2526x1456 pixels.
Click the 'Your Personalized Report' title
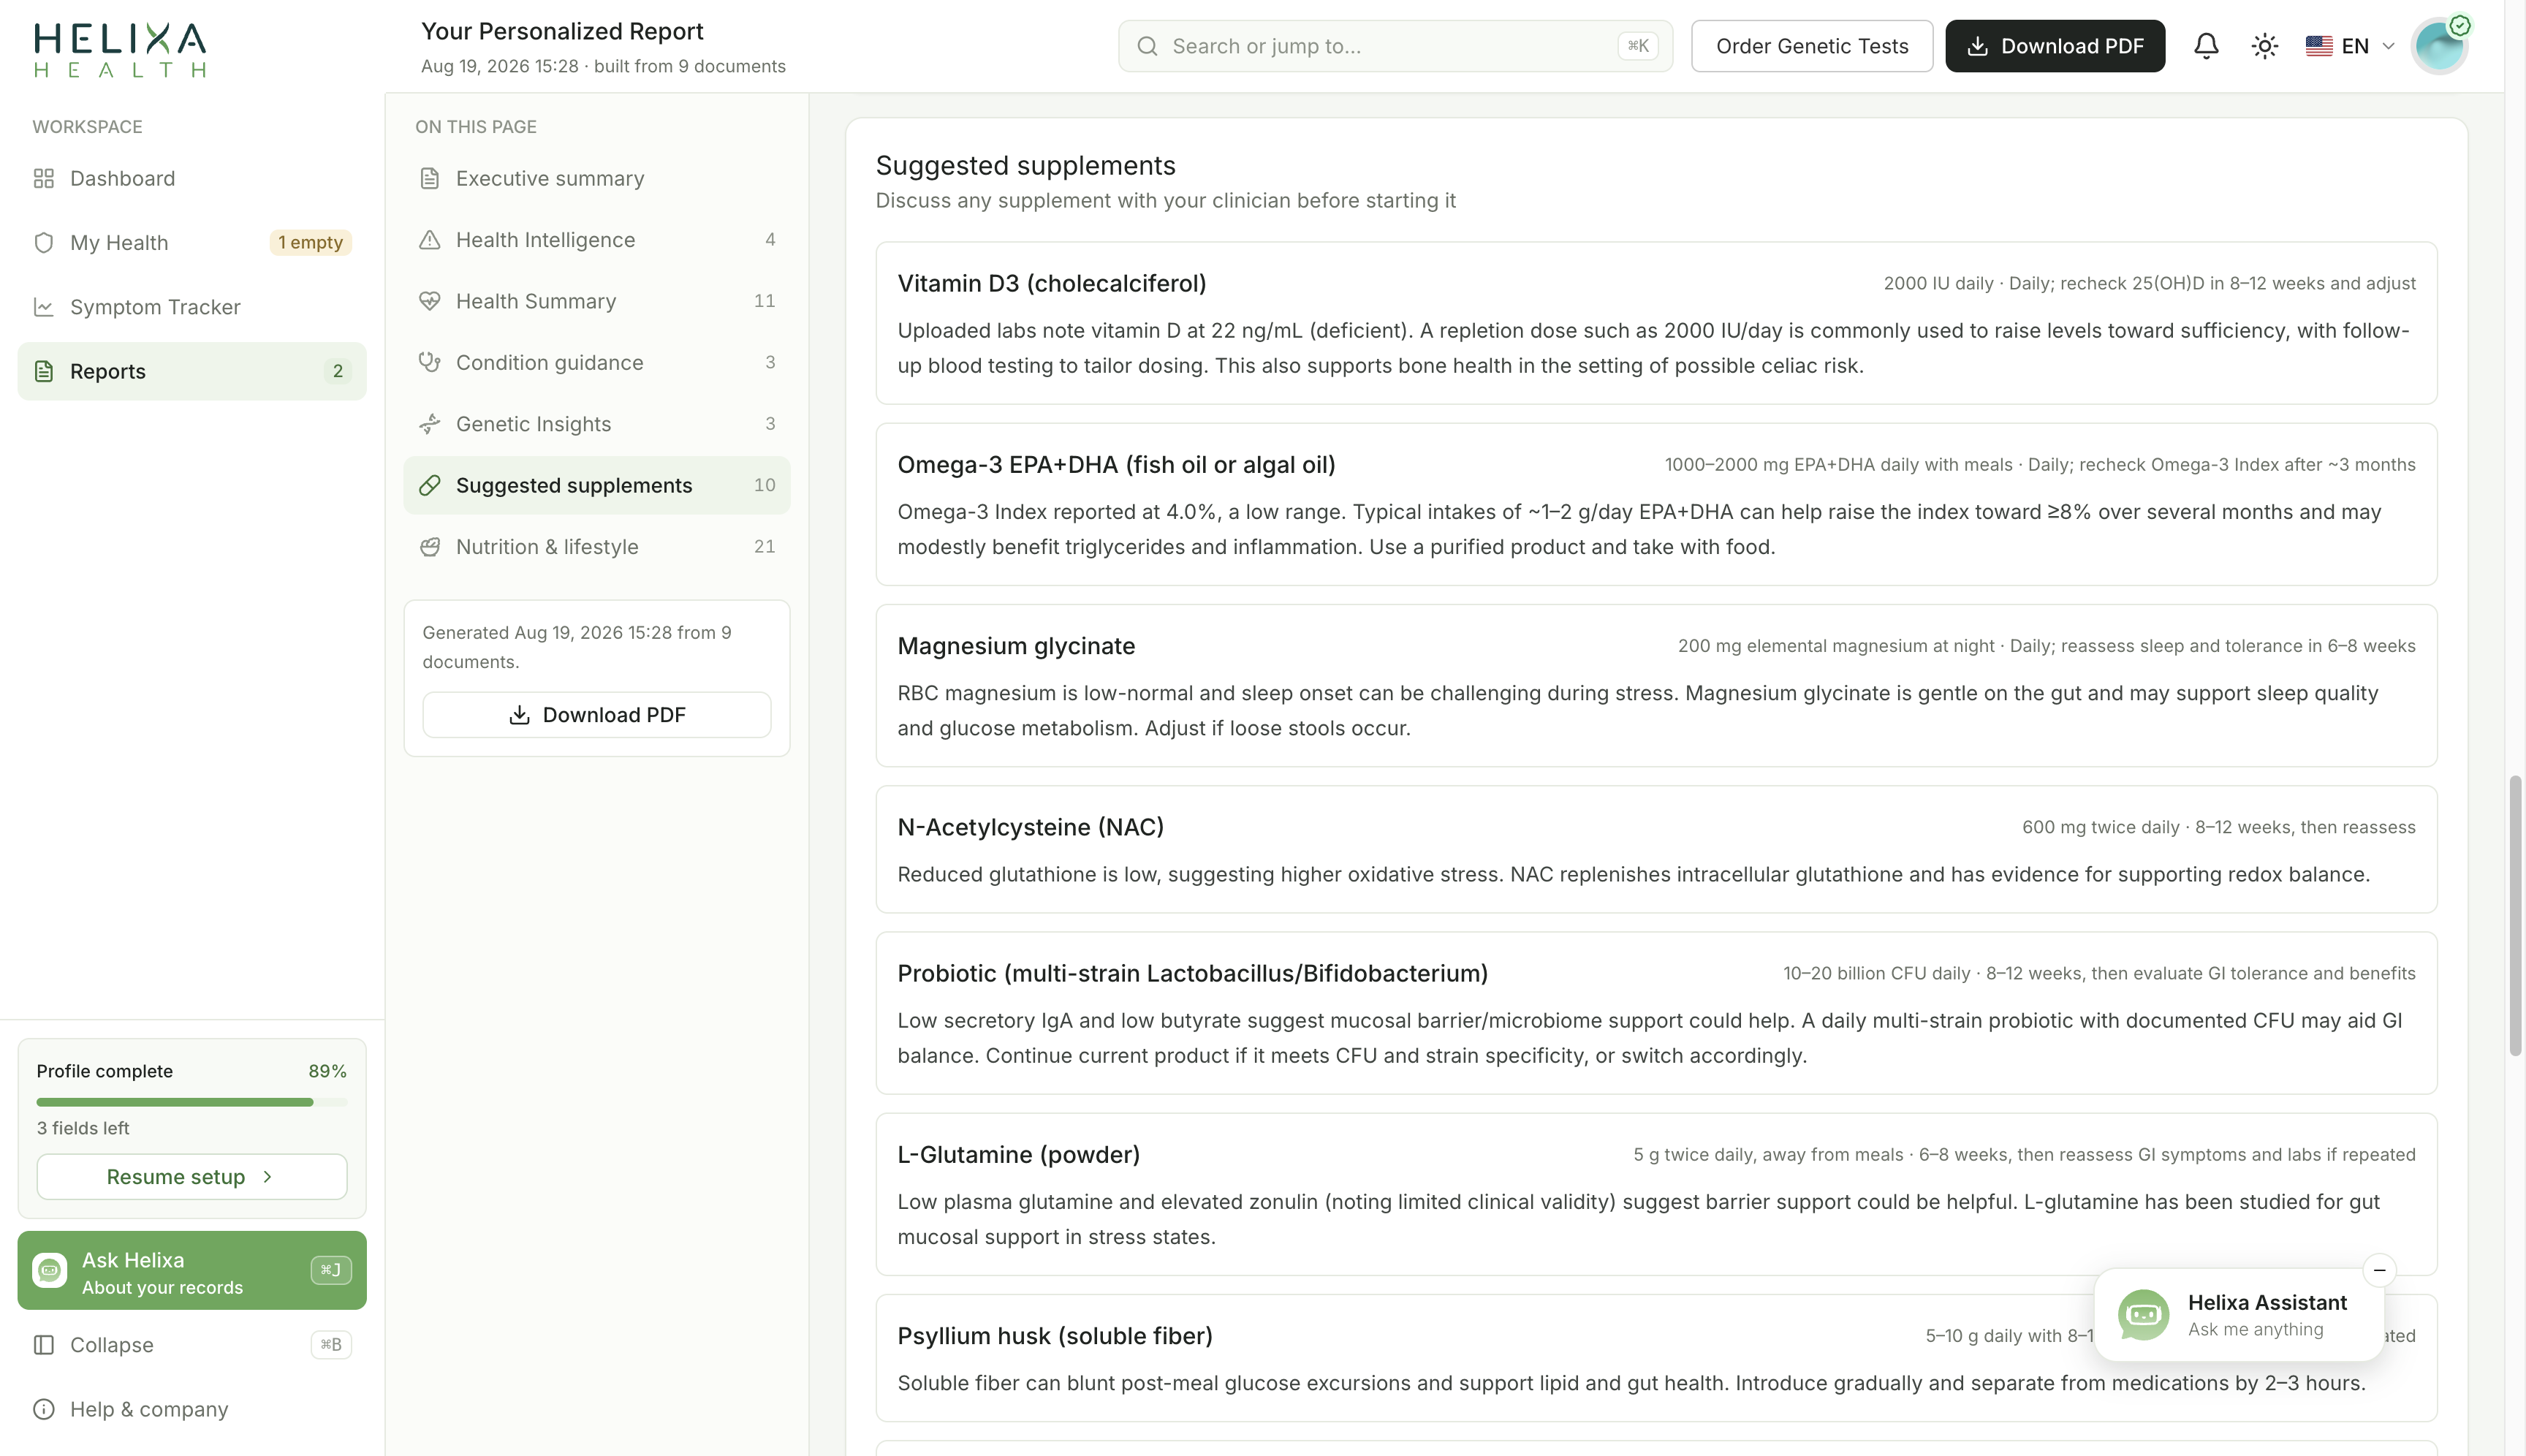(562, 31)
